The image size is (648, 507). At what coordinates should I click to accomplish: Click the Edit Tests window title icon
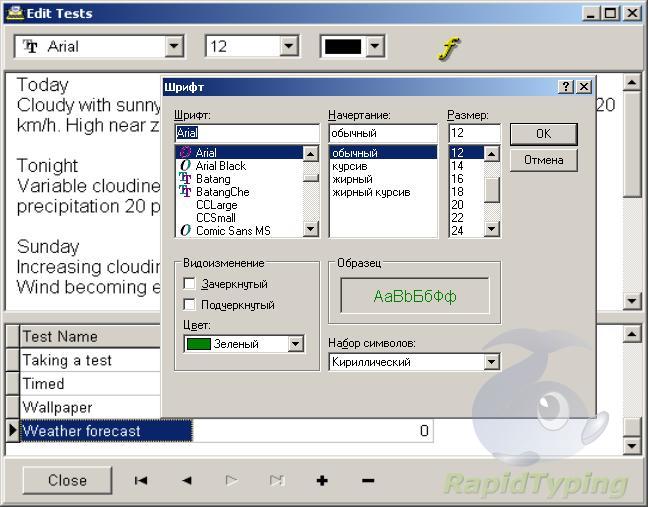[x=15, y=13]
